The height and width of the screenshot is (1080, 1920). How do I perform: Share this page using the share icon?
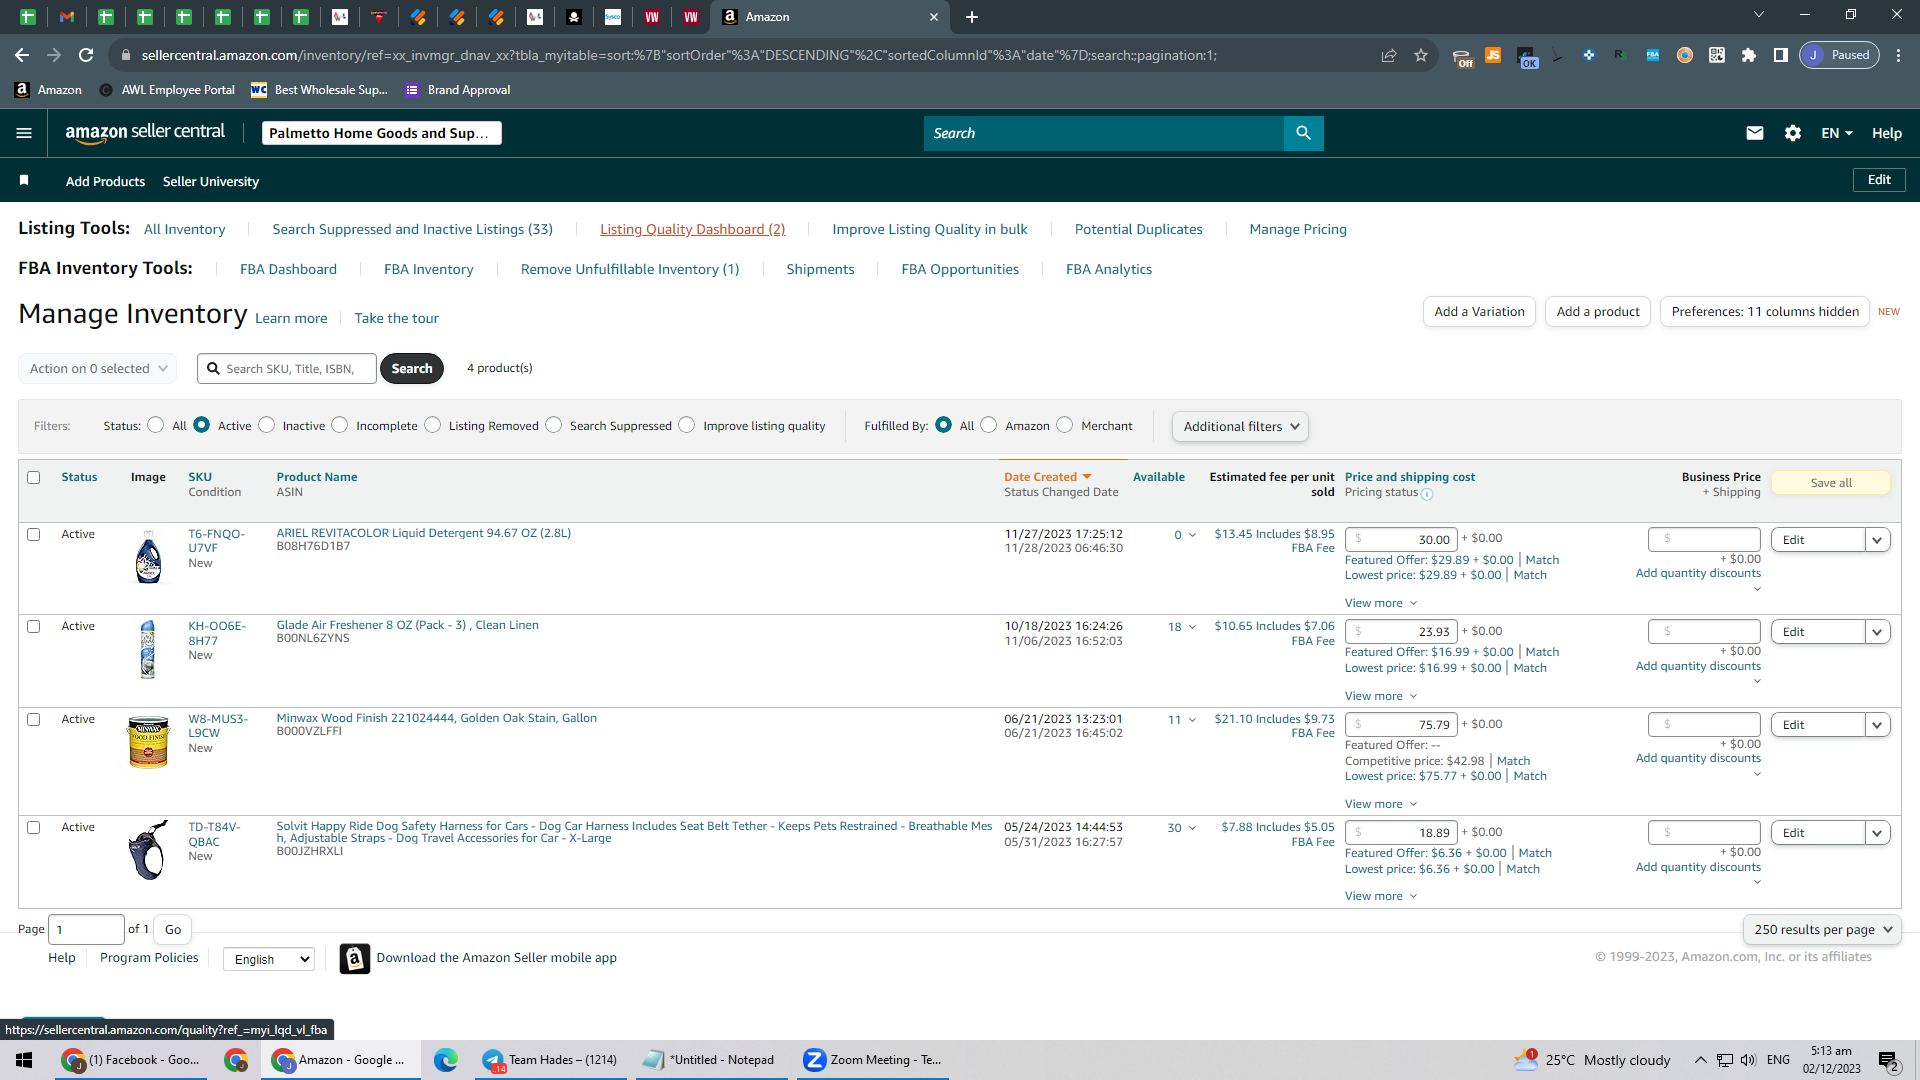point(1389,55)
